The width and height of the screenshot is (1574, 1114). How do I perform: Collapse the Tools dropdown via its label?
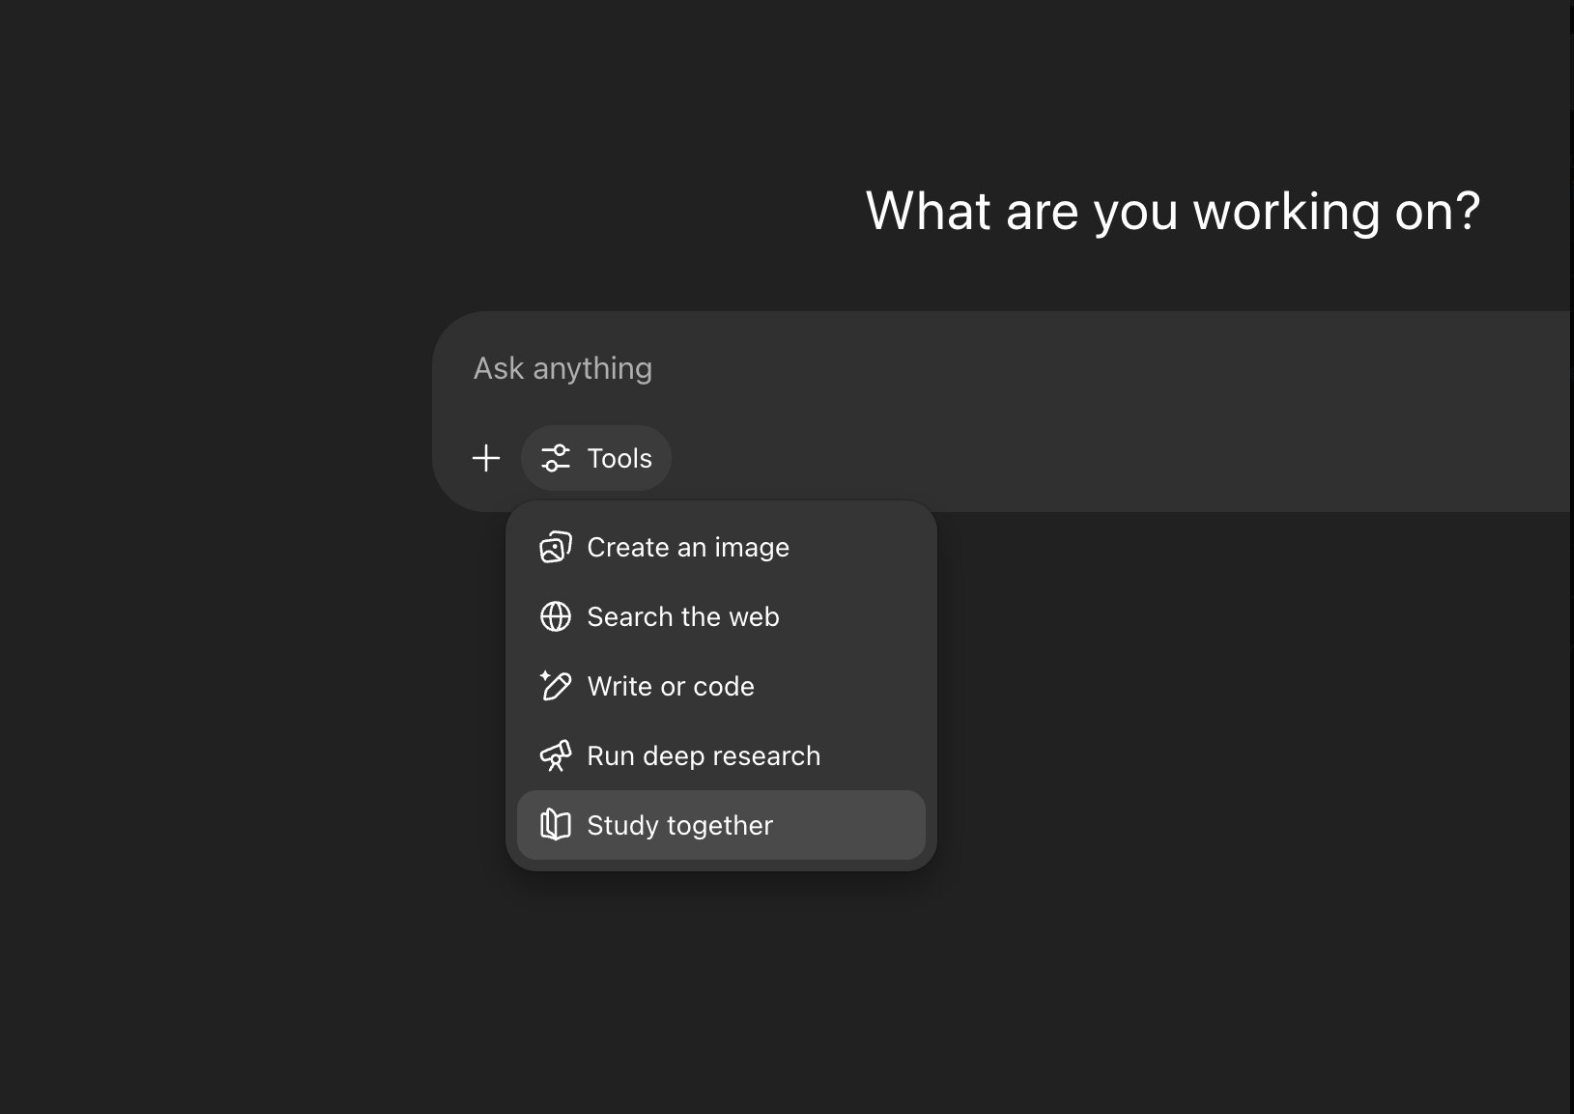[619, 458]
